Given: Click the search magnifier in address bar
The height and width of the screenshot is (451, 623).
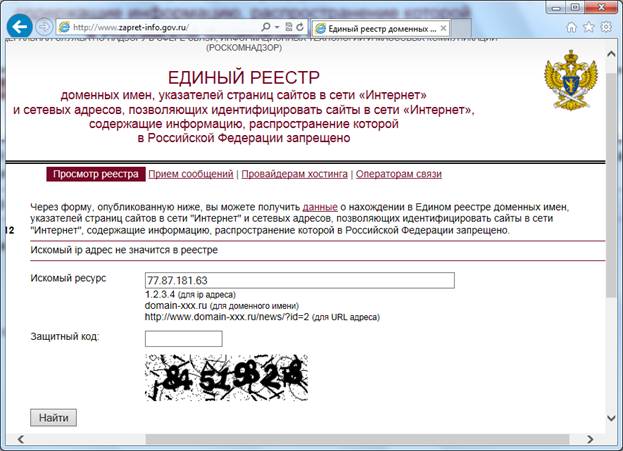Looking at the screenshot, I should [265, 27].
